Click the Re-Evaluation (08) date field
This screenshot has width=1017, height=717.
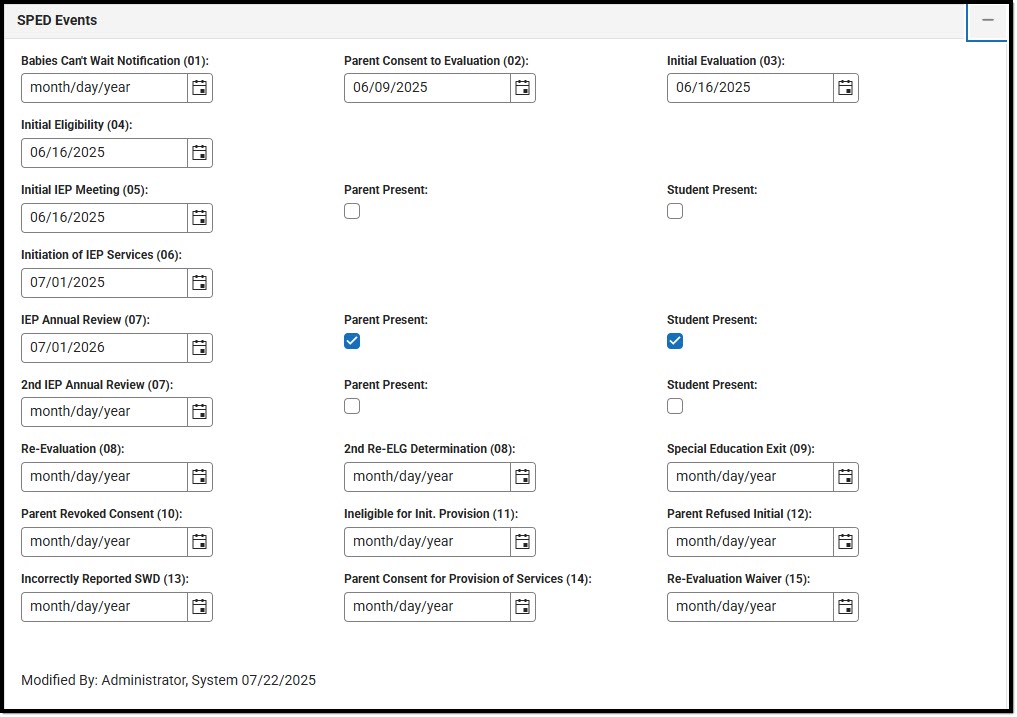pos(104,477)
